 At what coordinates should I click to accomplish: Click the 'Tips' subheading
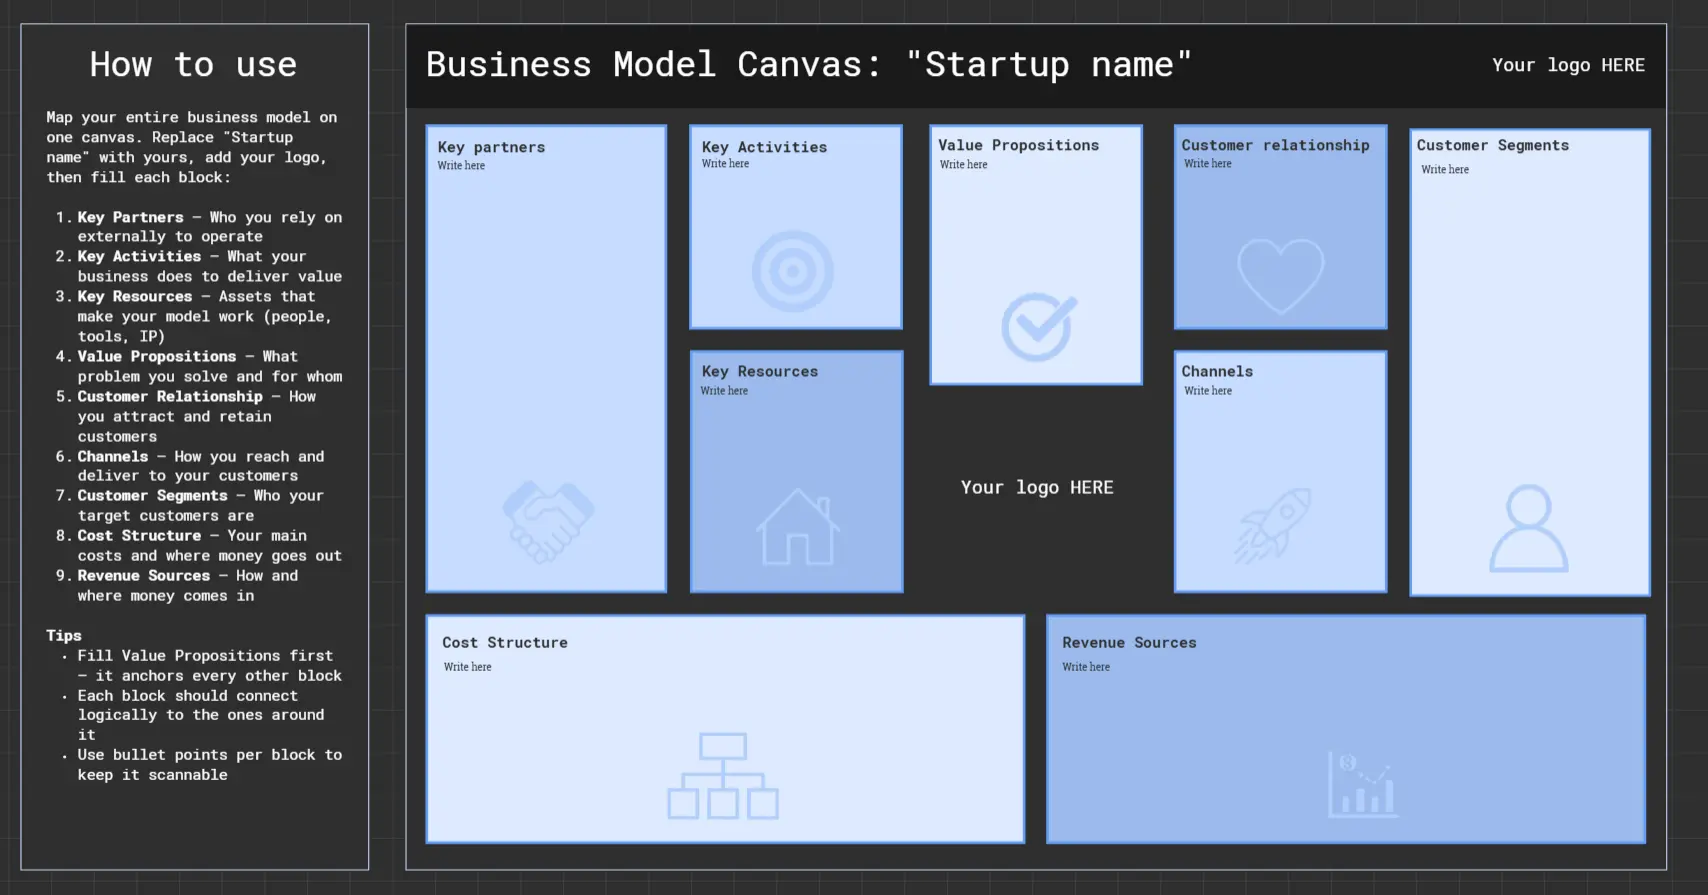pyautogui.click(x=64, y=636)
